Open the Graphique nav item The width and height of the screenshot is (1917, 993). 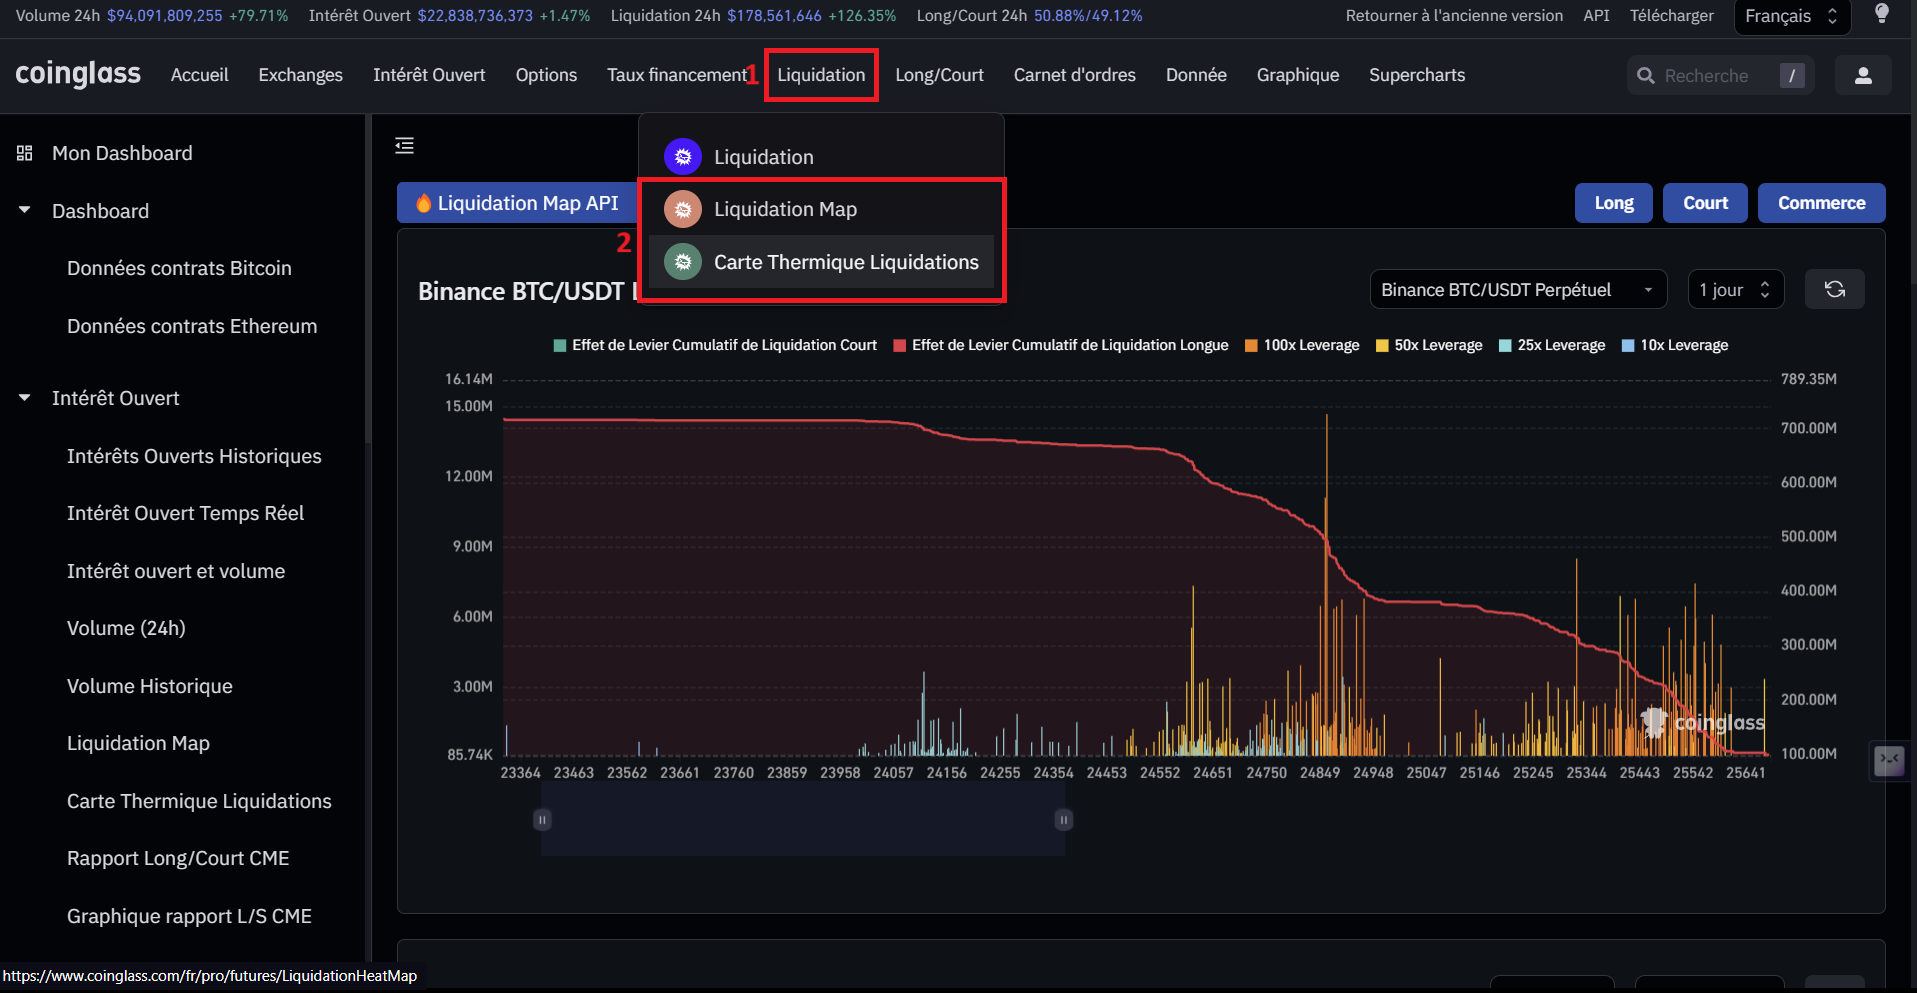1297,75
